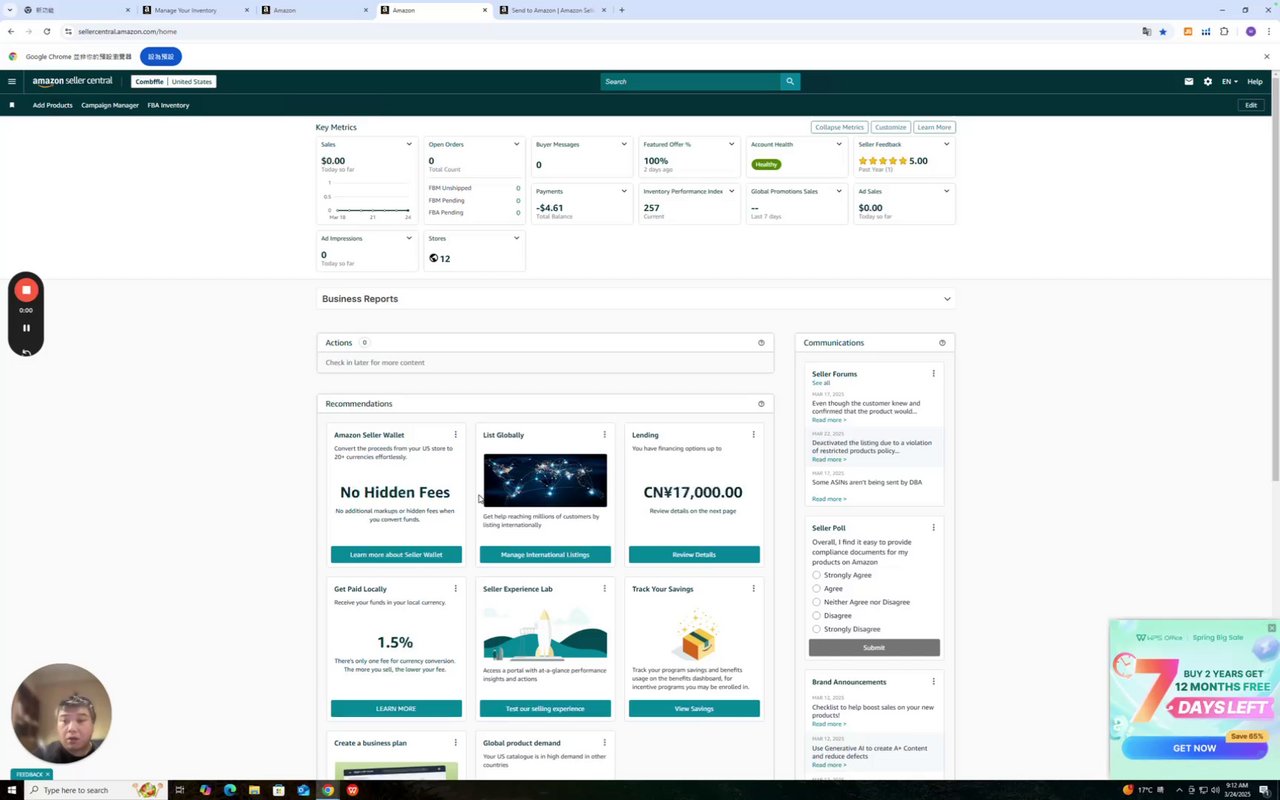Pause the screen recording

tap(26, 328)
